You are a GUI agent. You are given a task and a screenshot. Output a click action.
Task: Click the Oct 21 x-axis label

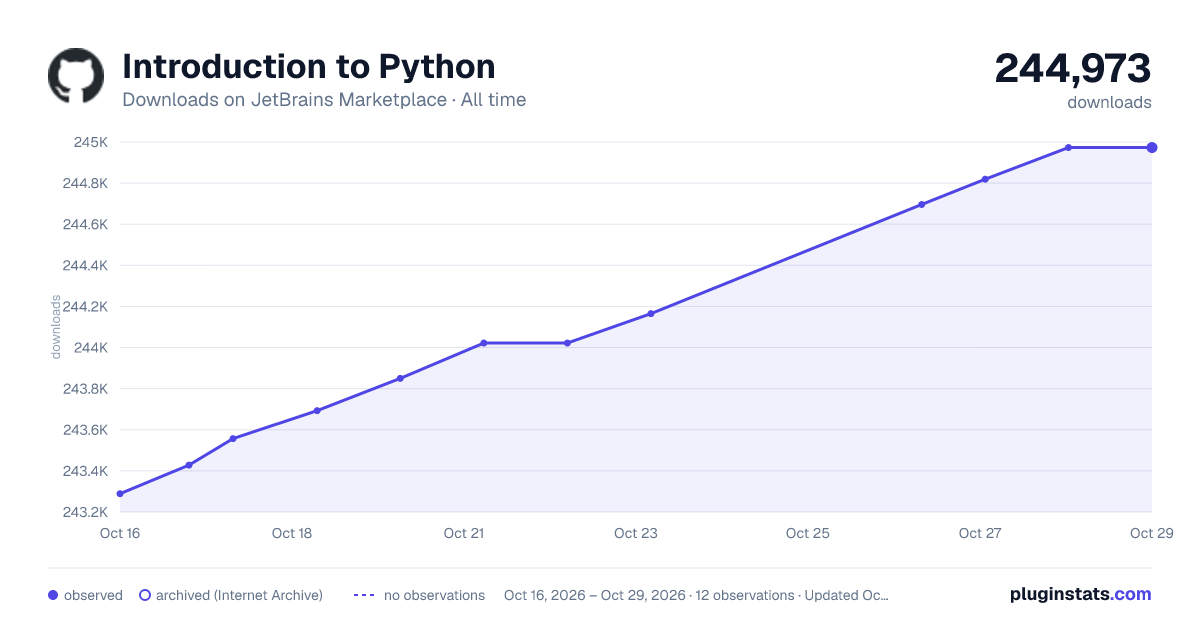pos(464,533)
